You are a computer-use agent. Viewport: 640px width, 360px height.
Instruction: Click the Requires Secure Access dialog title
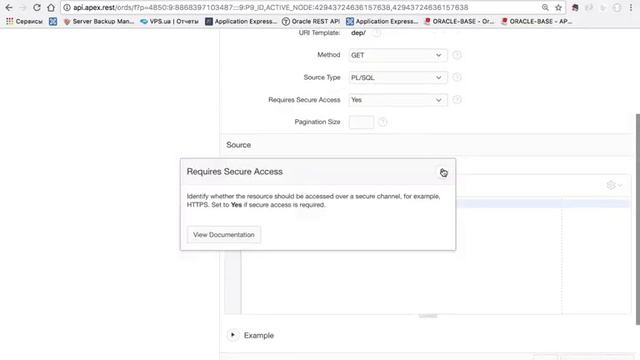(x=235, y=172)
